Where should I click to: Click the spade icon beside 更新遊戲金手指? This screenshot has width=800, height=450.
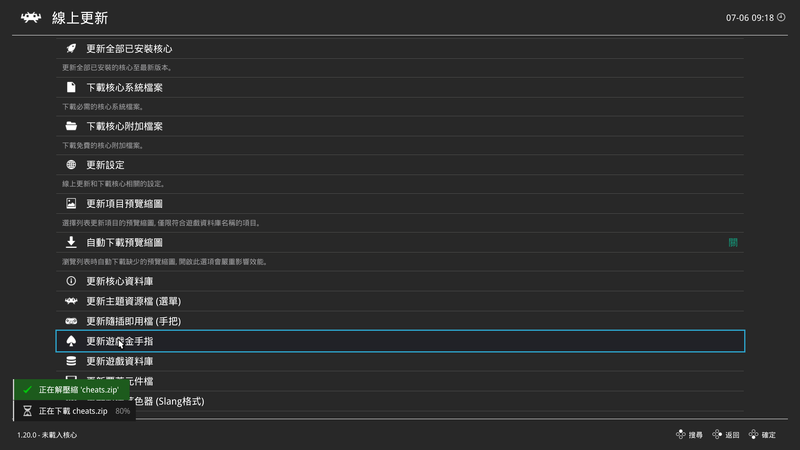(x=71, y=341)
